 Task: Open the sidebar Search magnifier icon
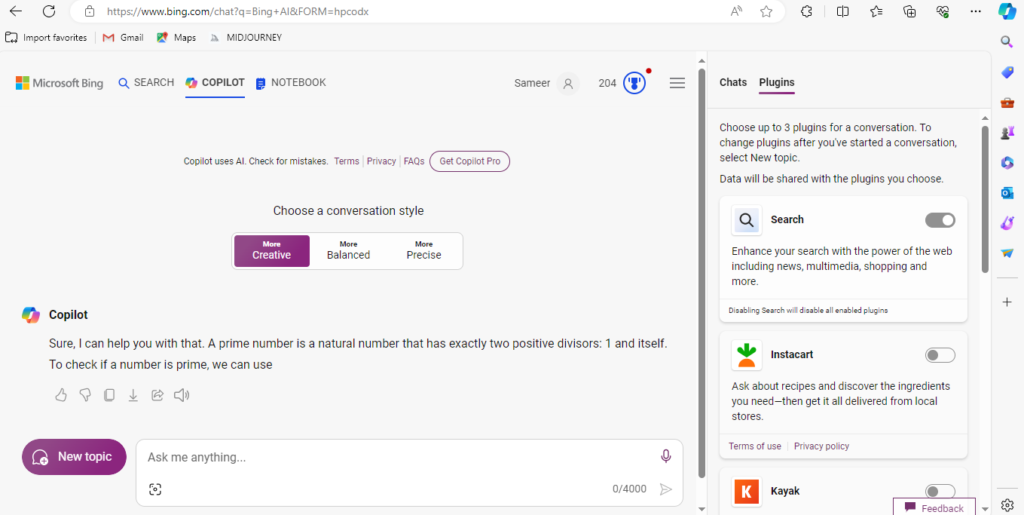1007,42
